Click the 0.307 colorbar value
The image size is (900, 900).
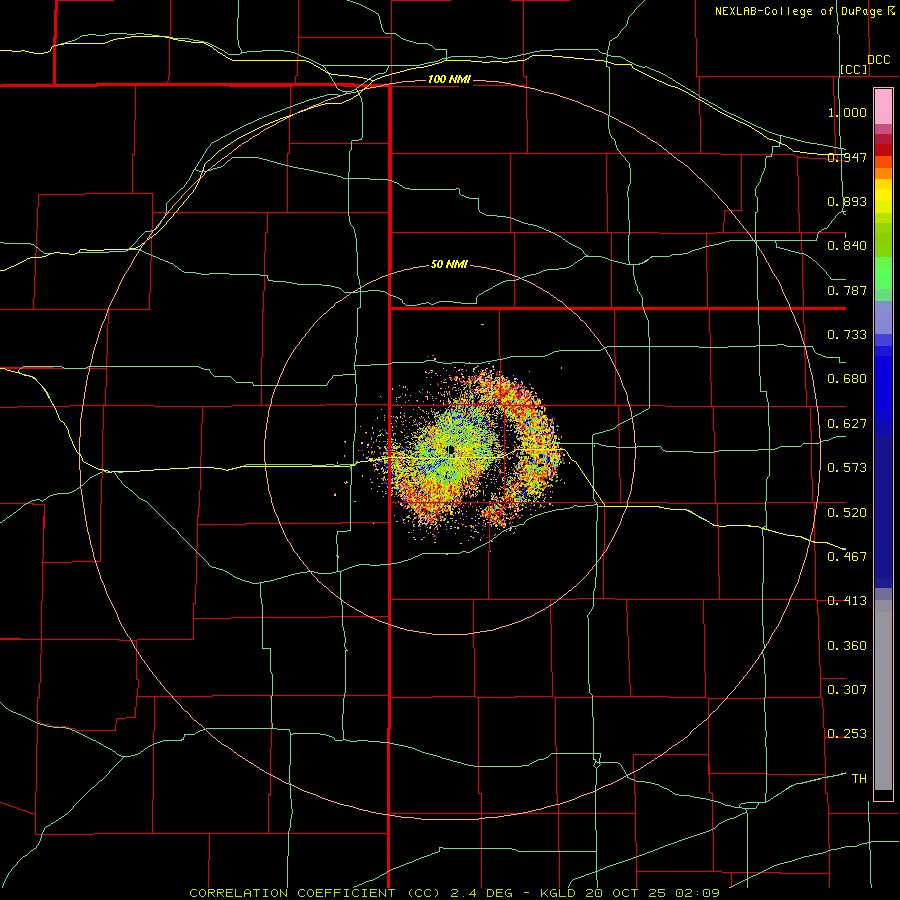pyautogui.click(x=847, y=690)
